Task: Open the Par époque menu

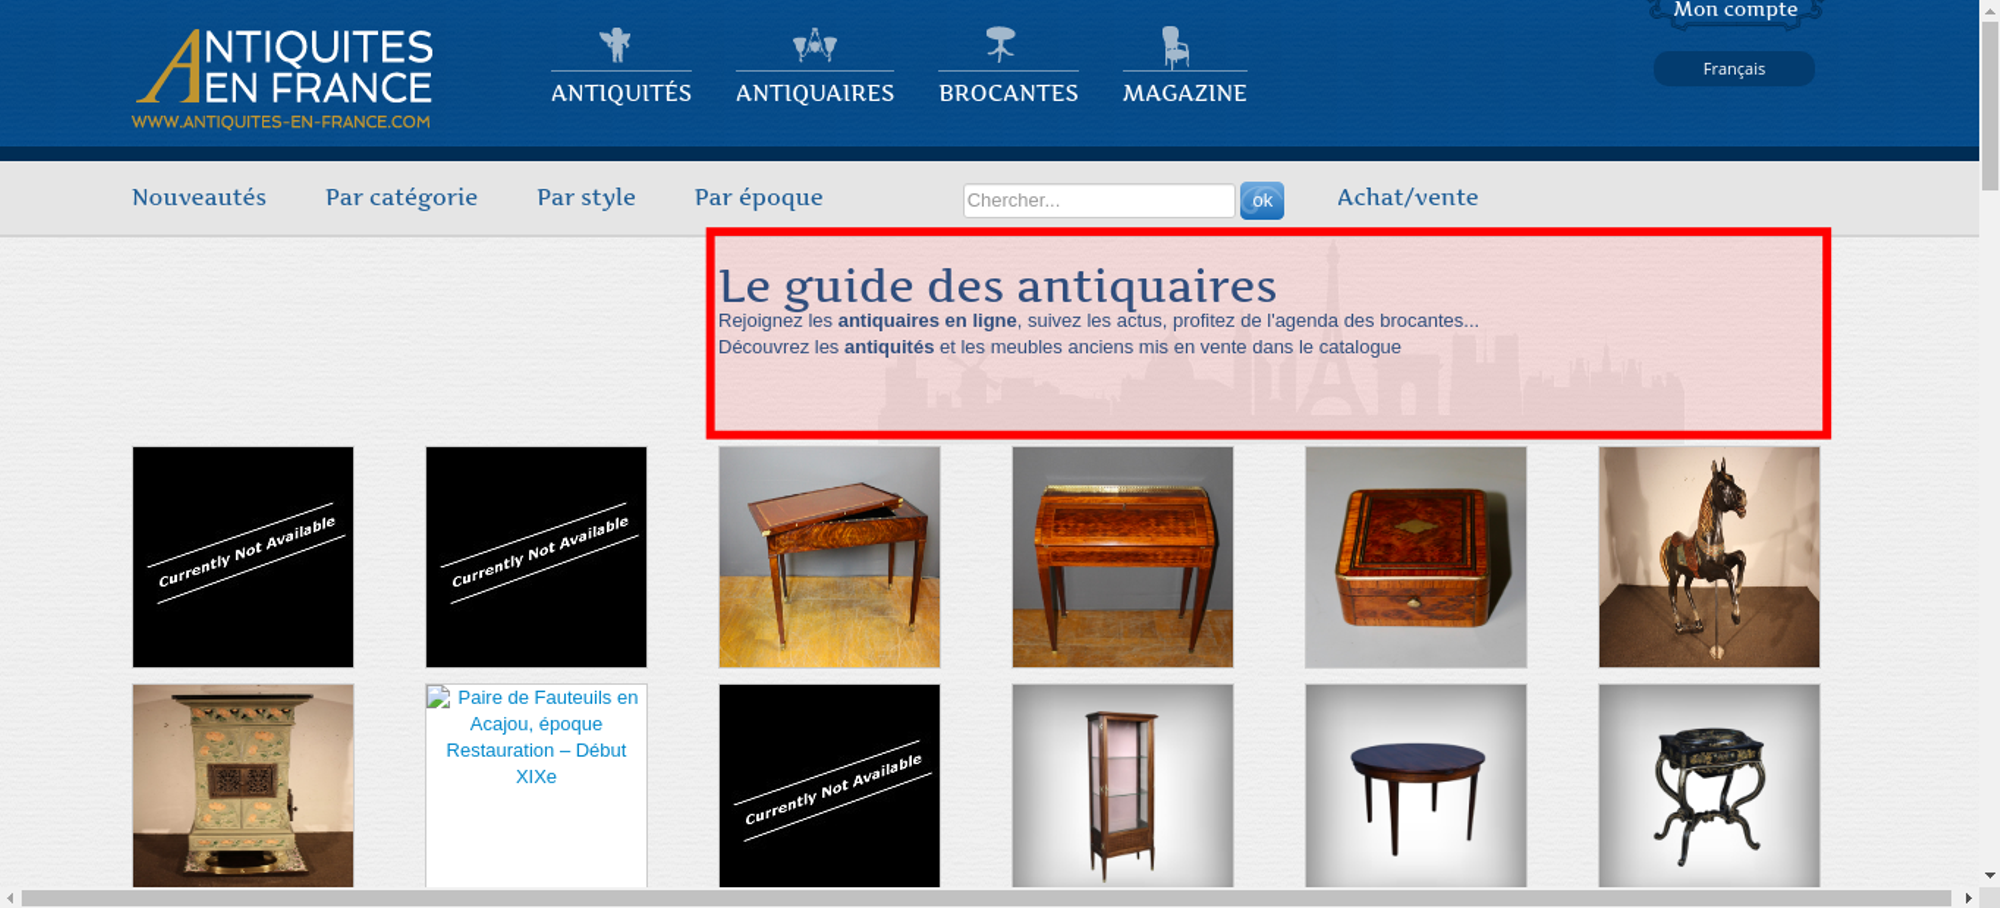Action: tap(758, 197)
